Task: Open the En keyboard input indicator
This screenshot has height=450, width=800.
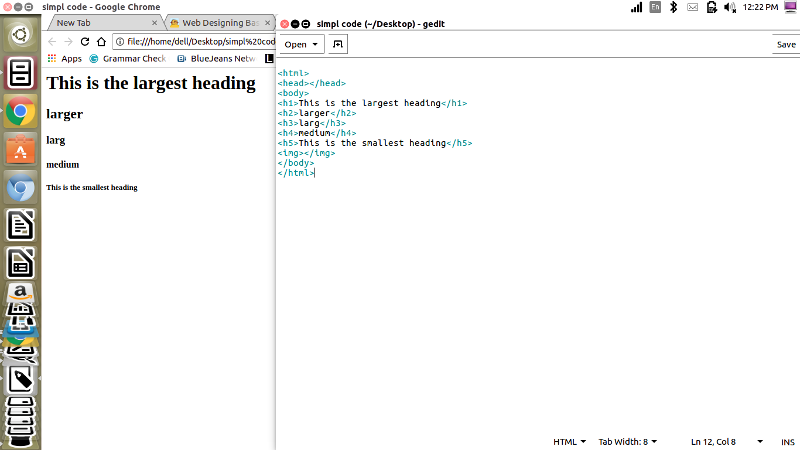Action: pyautogui.click(x=655, y=7)
